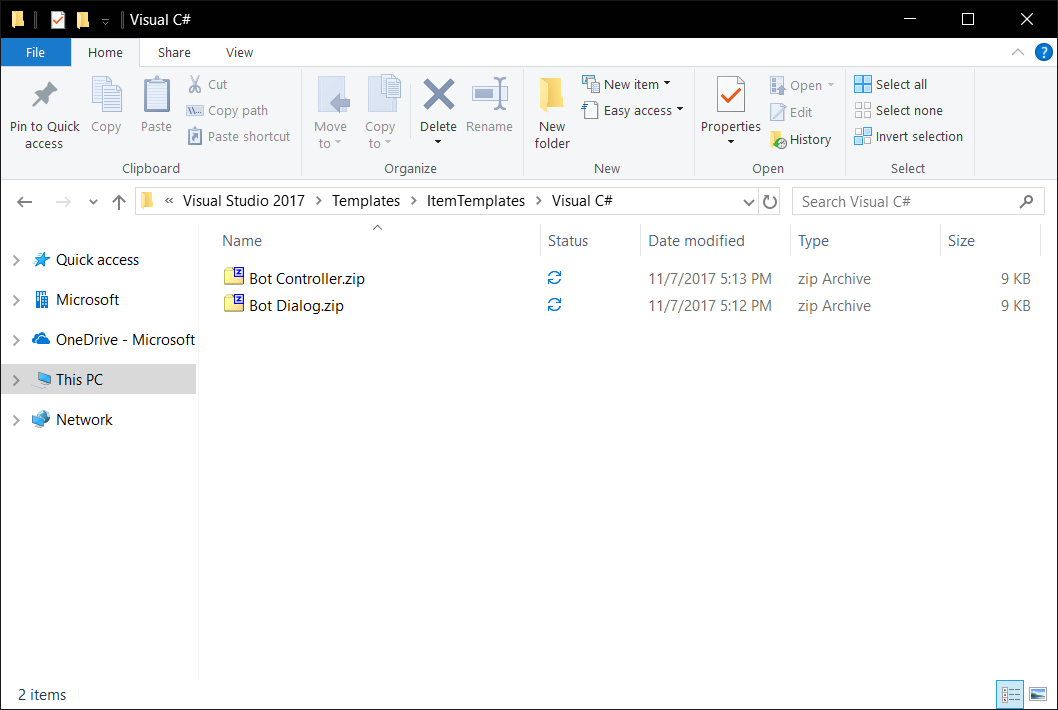
Task: Switch to the Share ribbon tab
Action: click(x=174, y=53)
